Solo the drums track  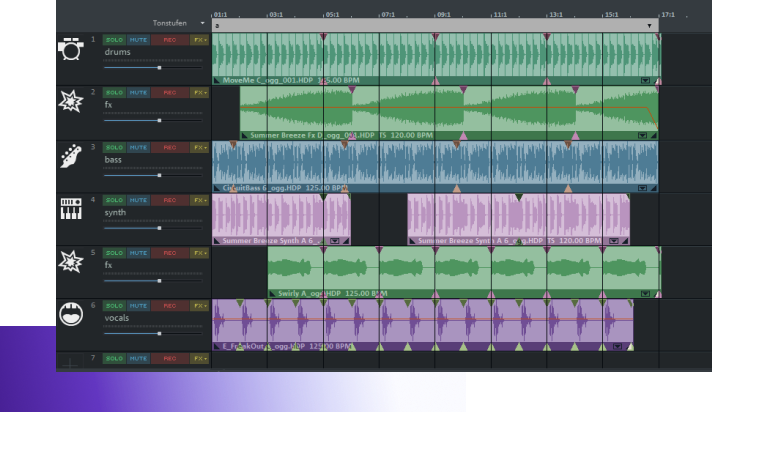[114, 40]
